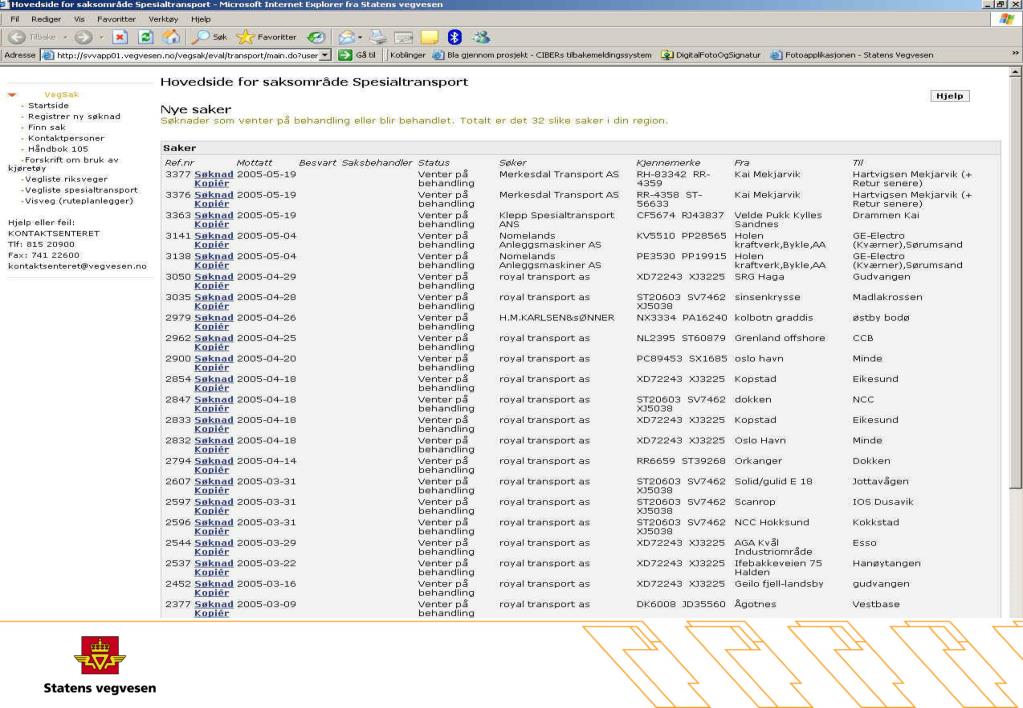Screen dimensions: 1023x708
Task: Open the Favoritter menu in menu bar
Action: pyautogui.click(x=116, y=19)
